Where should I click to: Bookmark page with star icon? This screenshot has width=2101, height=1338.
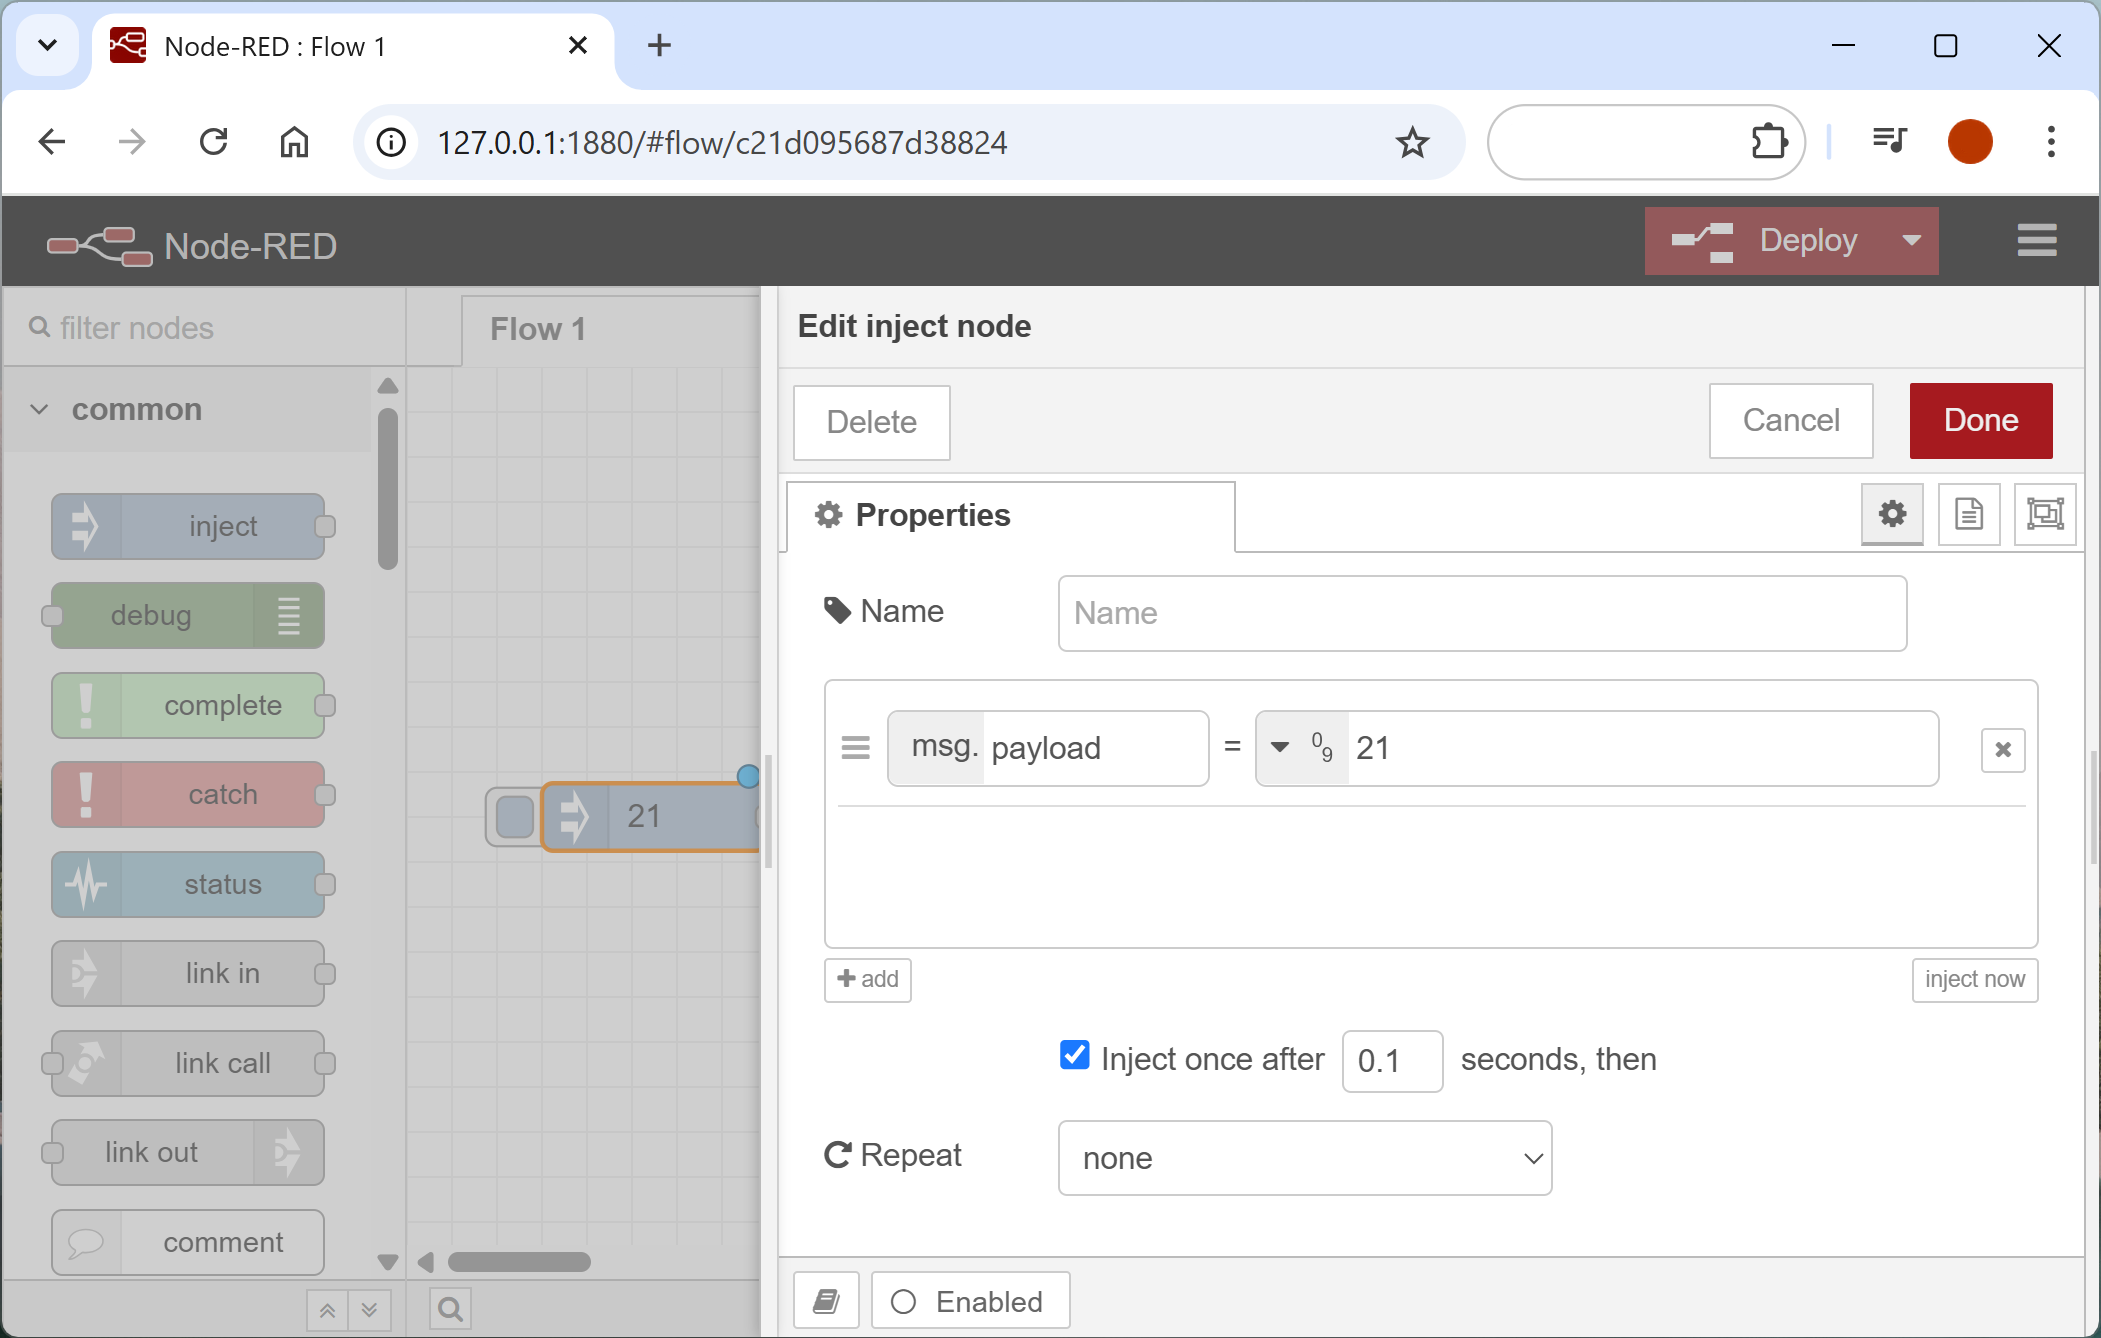[1412, 143]
